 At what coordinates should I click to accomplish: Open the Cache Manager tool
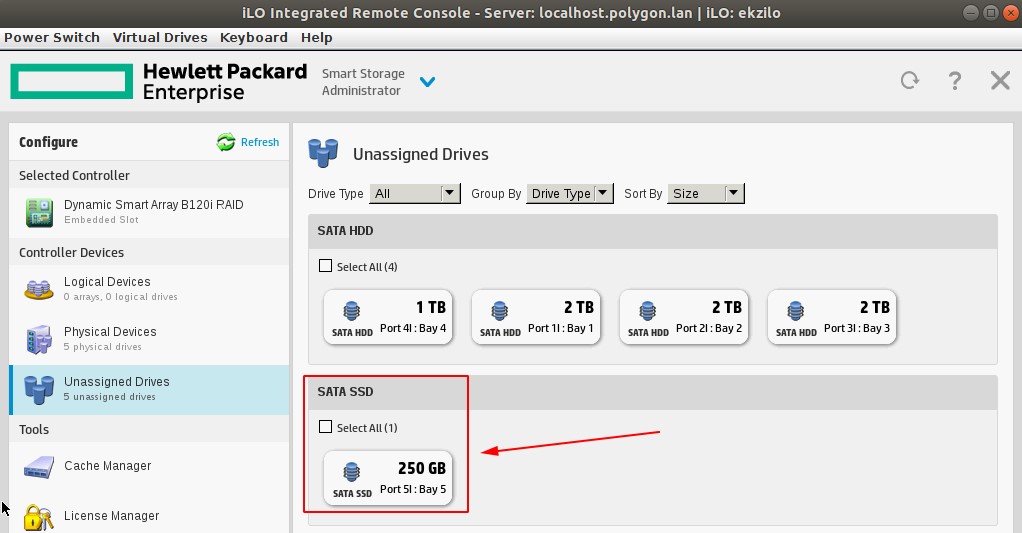[x=107, y=466]
